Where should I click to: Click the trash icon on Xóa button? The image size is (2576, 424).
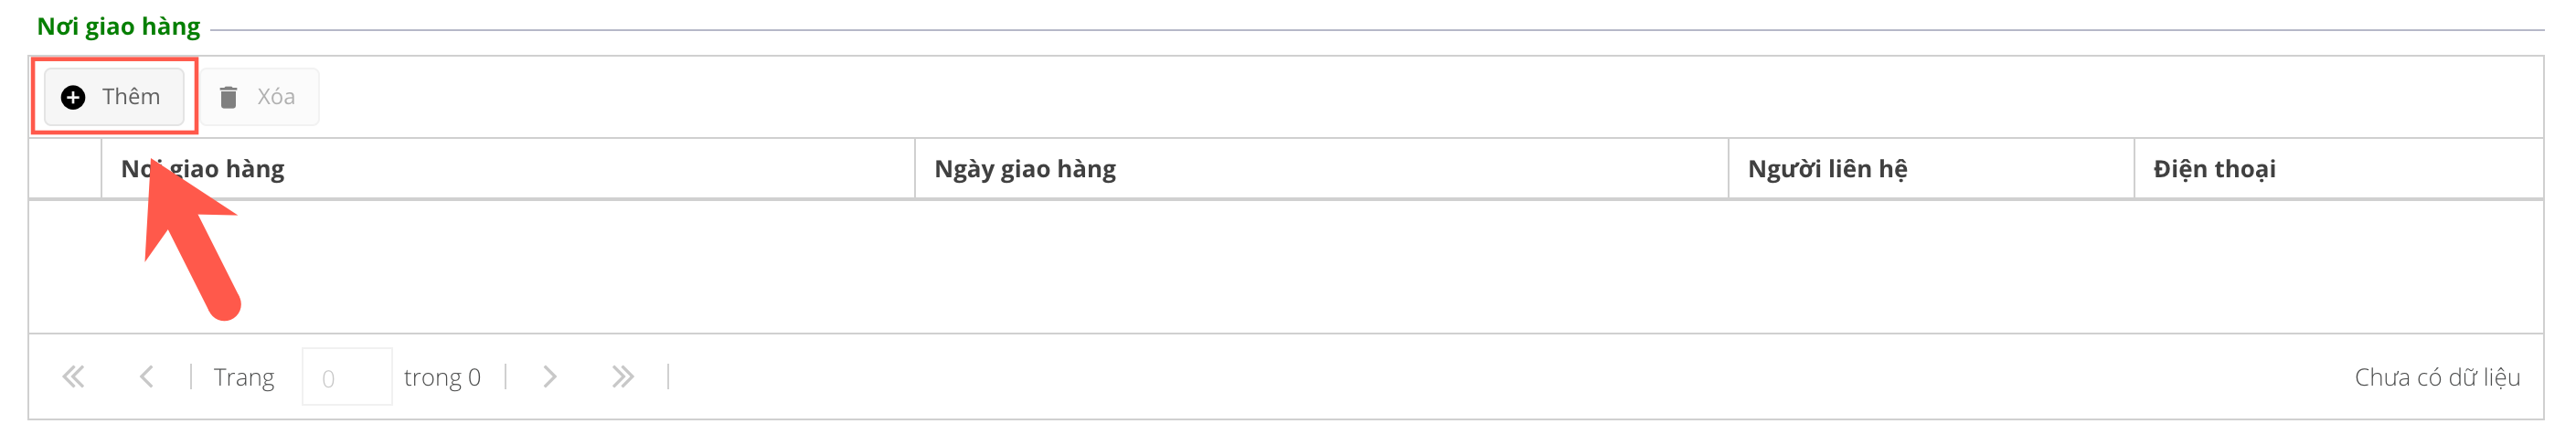[x=228, y=97]
